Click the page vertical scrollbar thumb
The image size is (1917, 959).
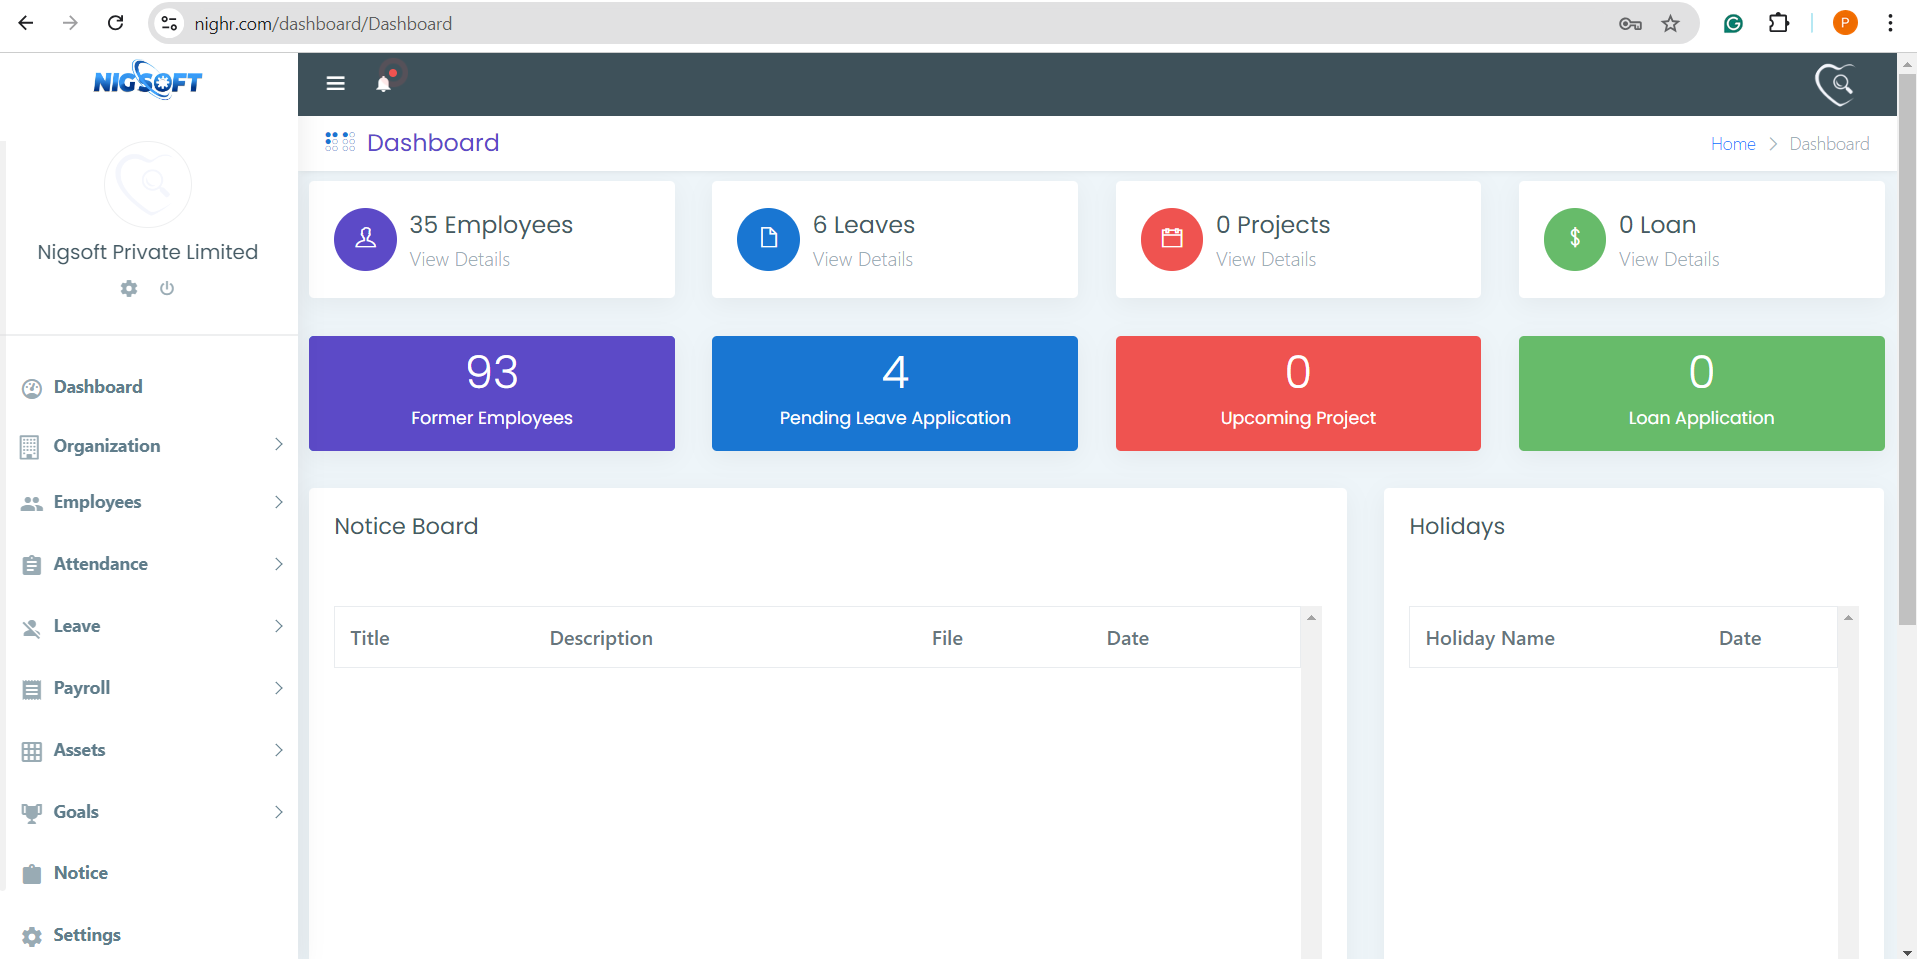point(1907,350)
